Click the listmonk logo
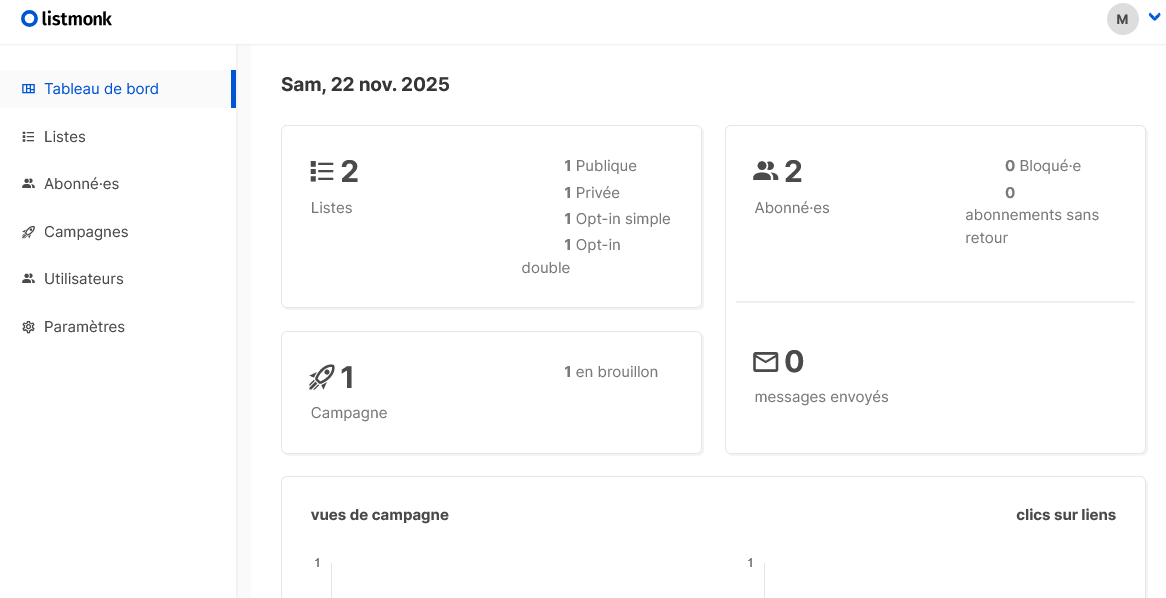 coord(67,19)
